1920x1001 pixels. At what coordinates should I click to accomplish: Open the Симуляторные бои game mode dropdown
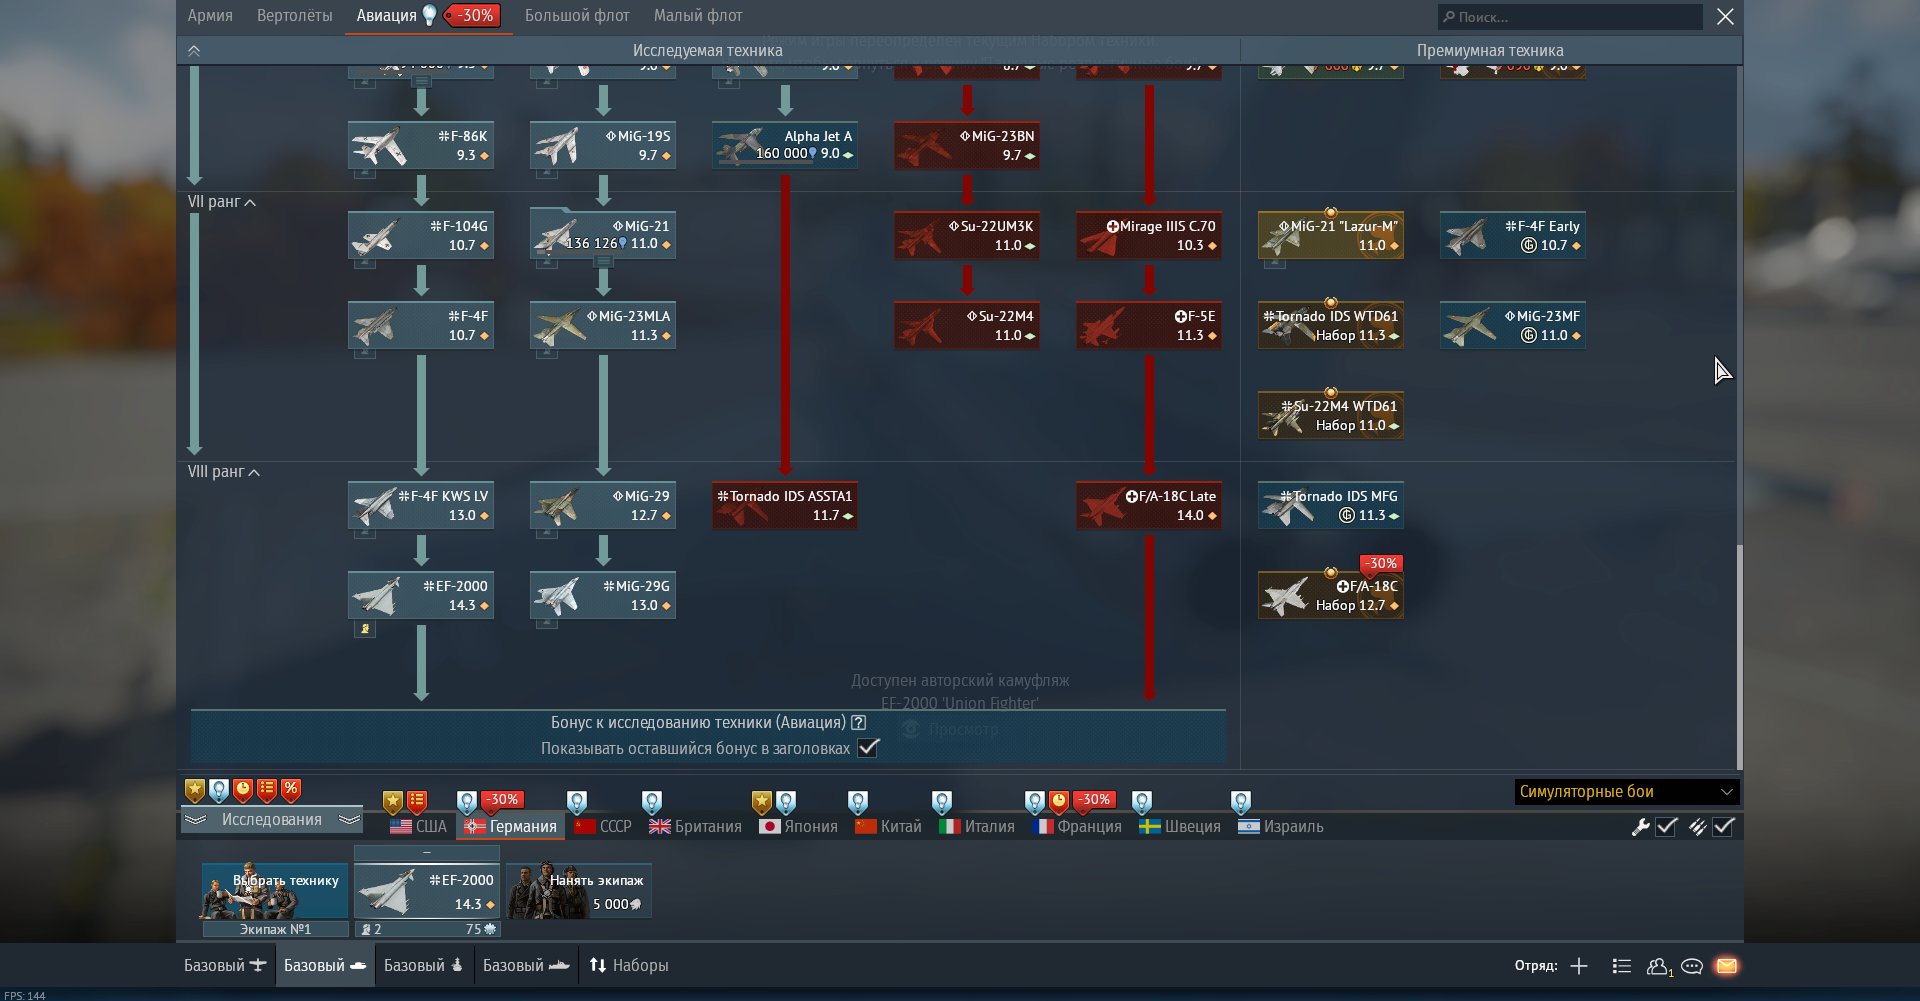pyautogui.click(x=1626, y=792)
